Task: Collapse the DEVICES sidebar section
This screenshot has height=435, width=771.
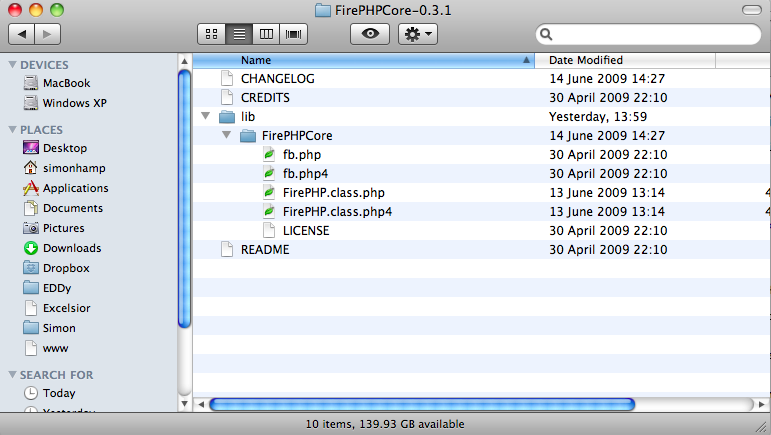Action: pos(13,64)
